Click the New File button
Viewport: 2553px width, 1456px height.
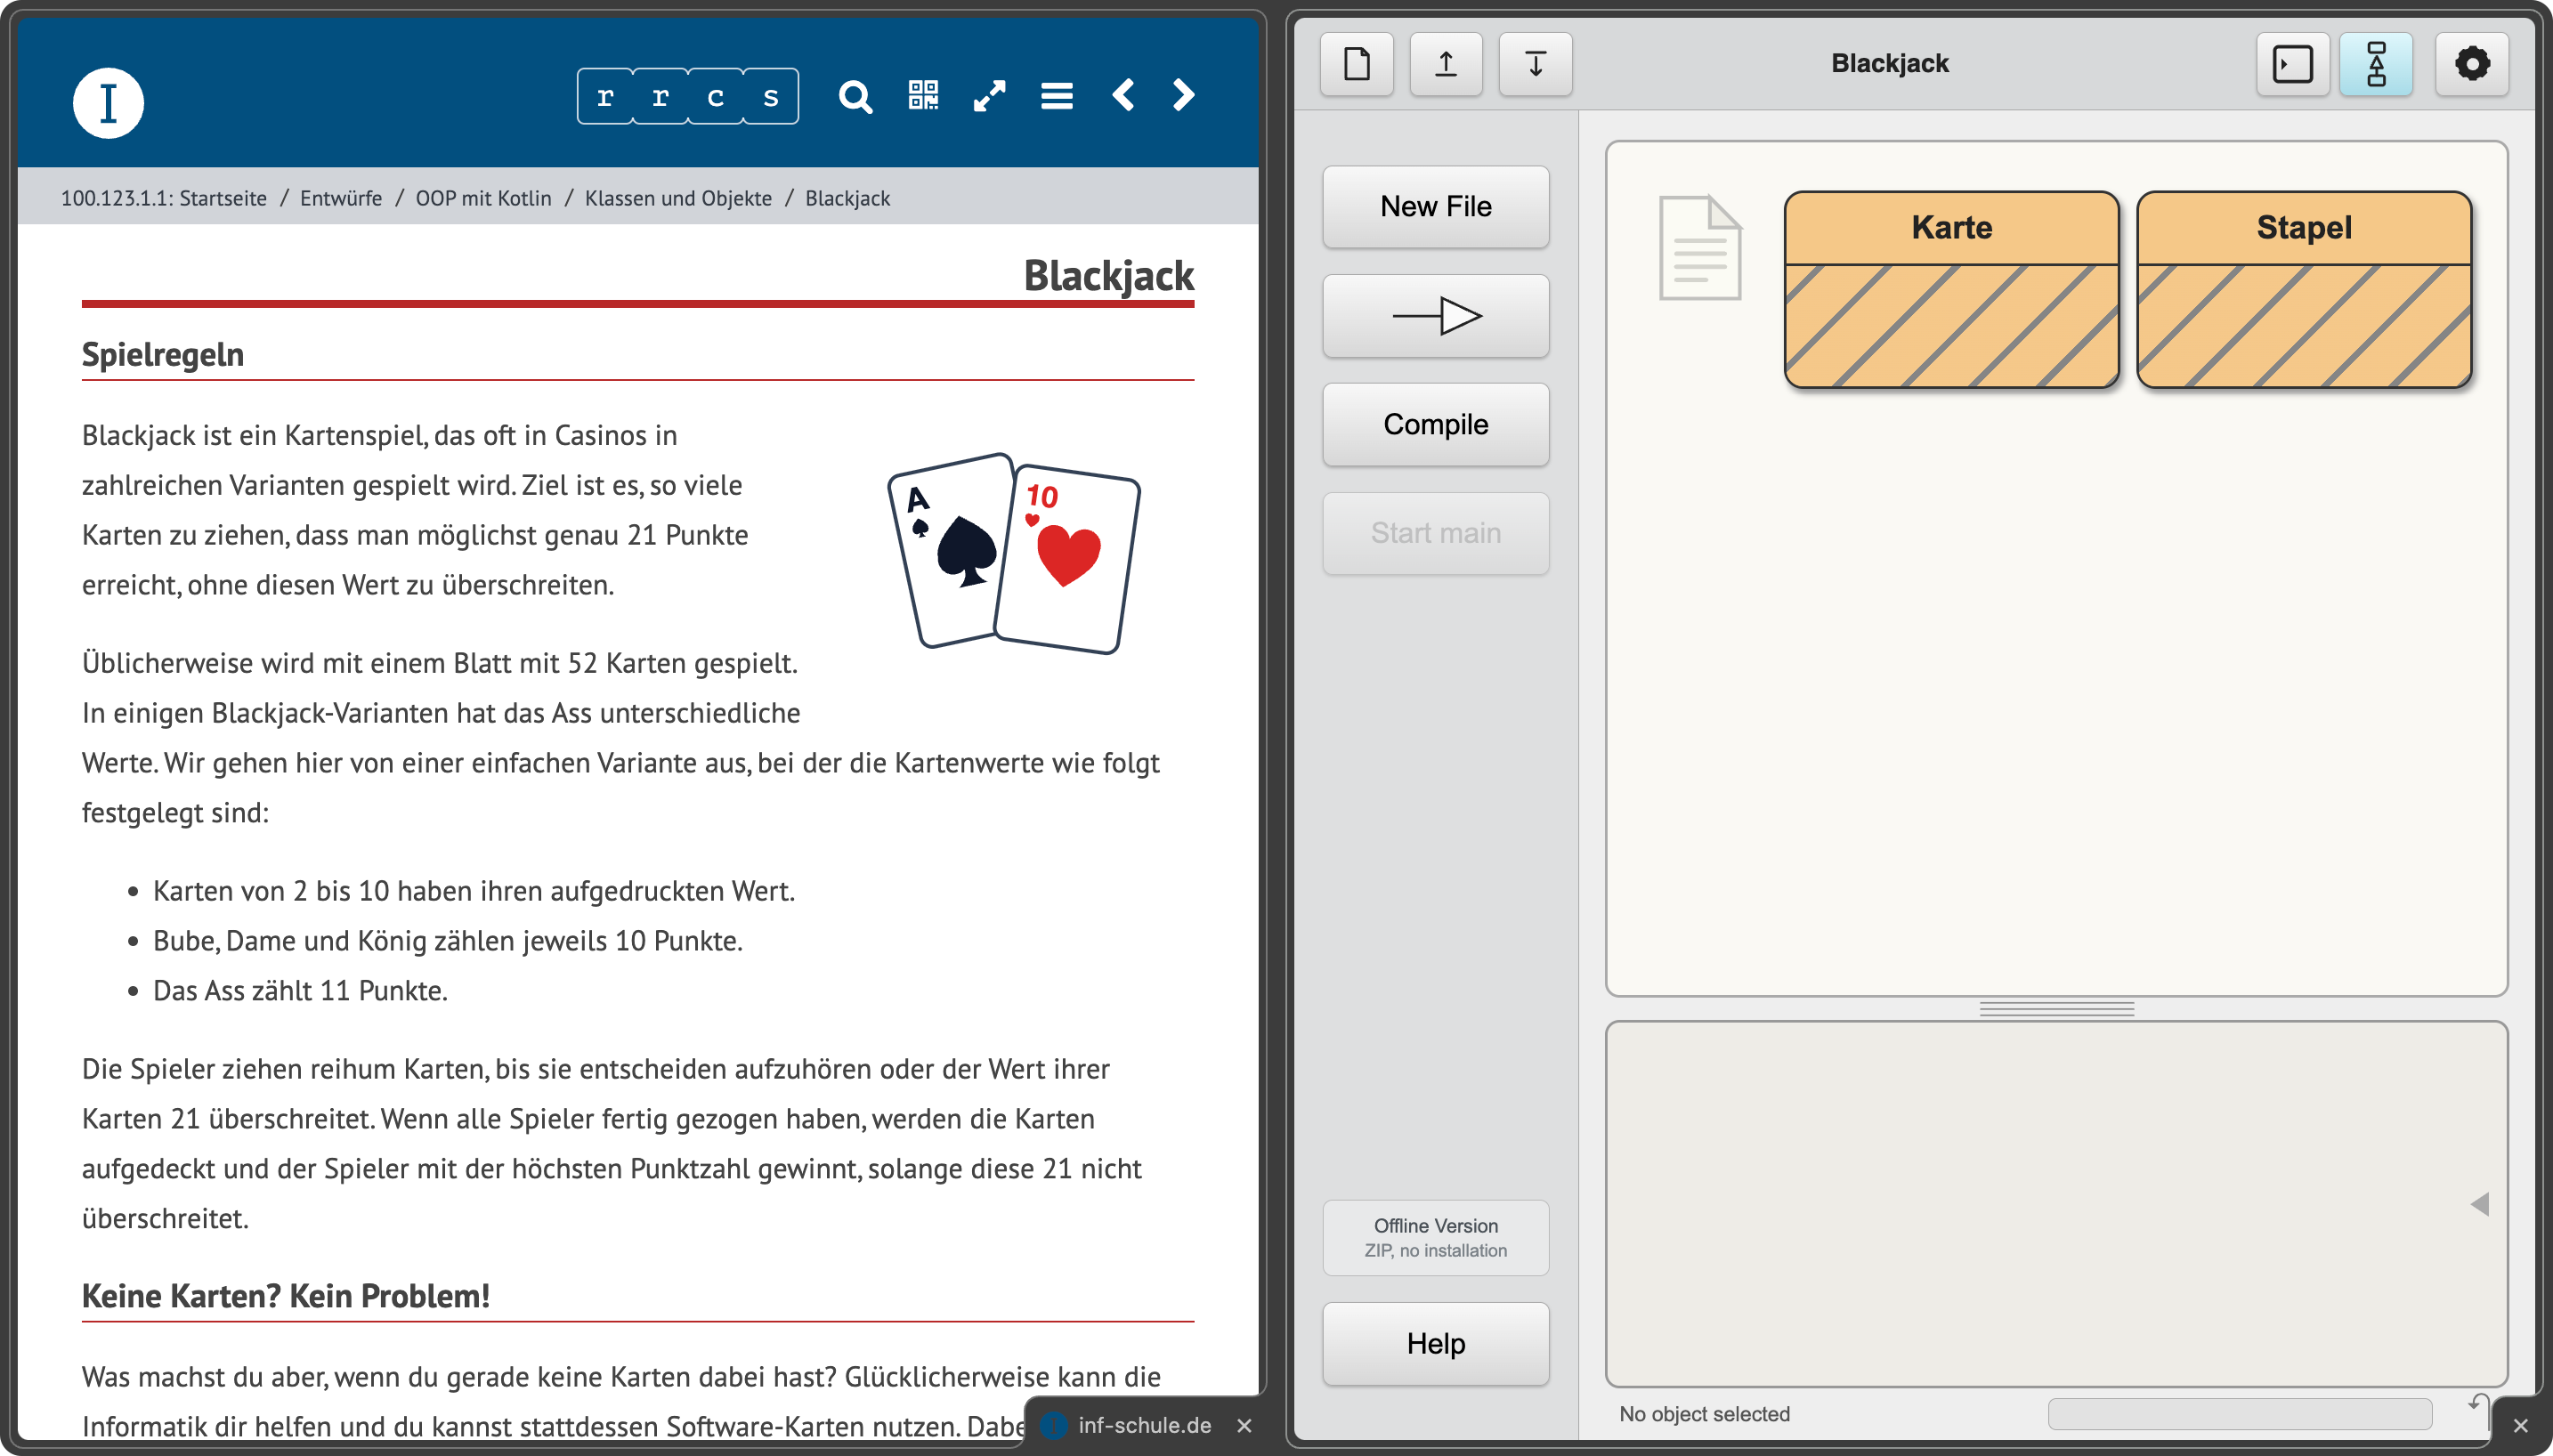click(1436, 207)
